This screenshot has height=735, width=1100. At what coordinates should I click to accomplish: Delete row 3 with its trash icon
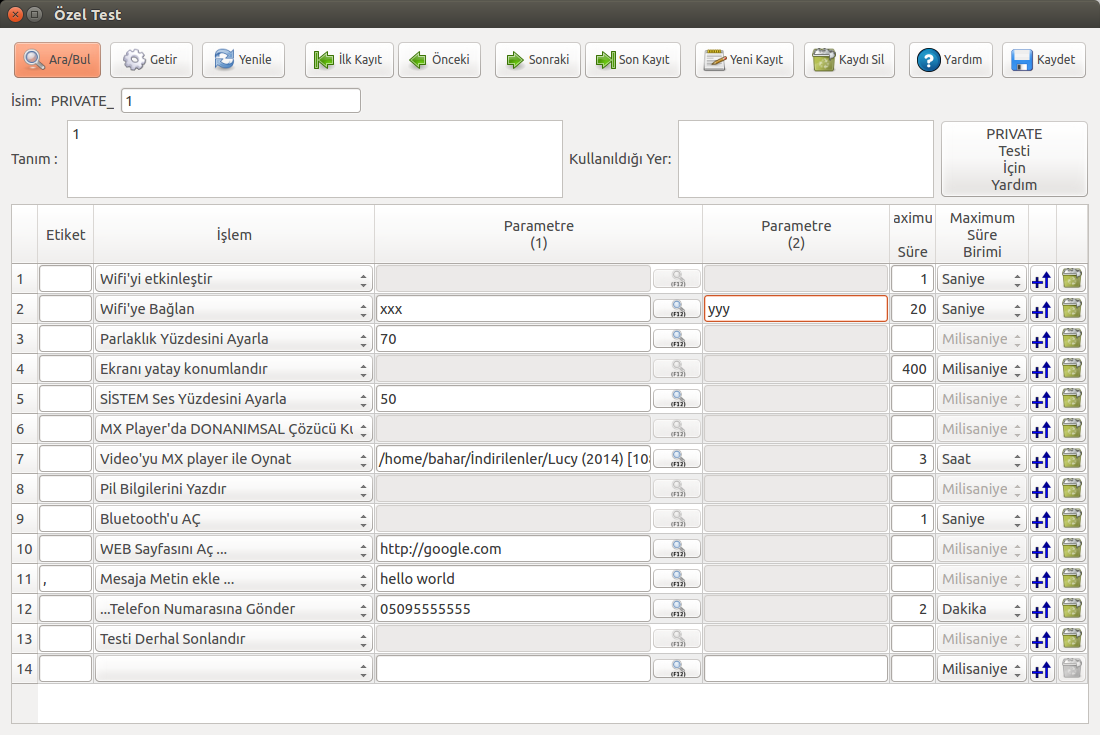point(1072,339)
